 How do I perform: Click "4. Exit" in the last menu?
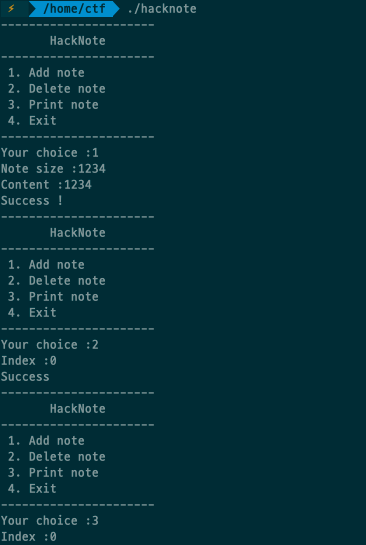32,488
